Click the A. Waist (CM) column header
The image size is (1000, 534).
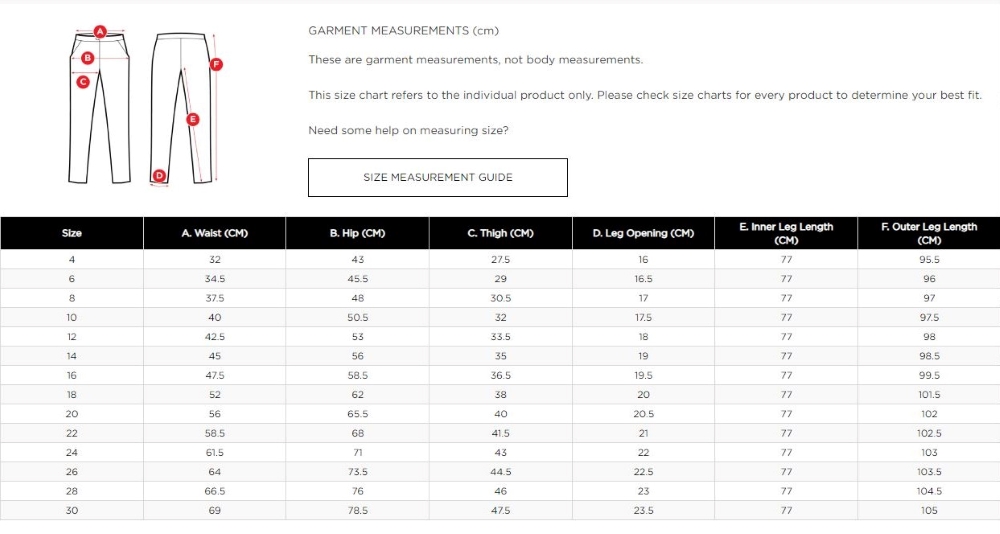pyautogui.click(x=214, y=233)
